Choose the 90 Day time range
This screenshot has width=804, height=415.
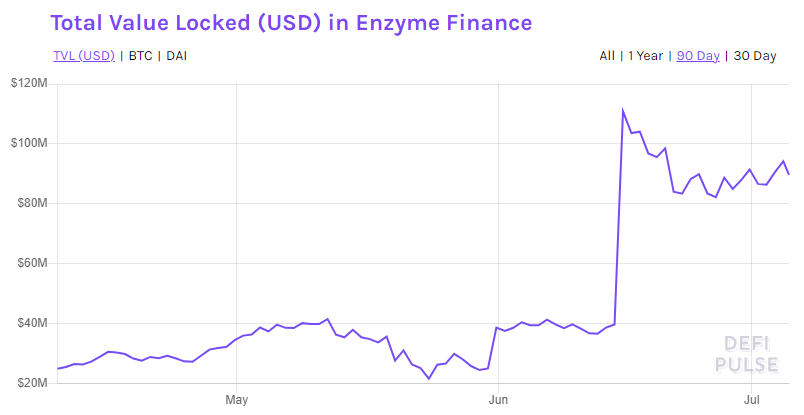(x=698, y=56)
